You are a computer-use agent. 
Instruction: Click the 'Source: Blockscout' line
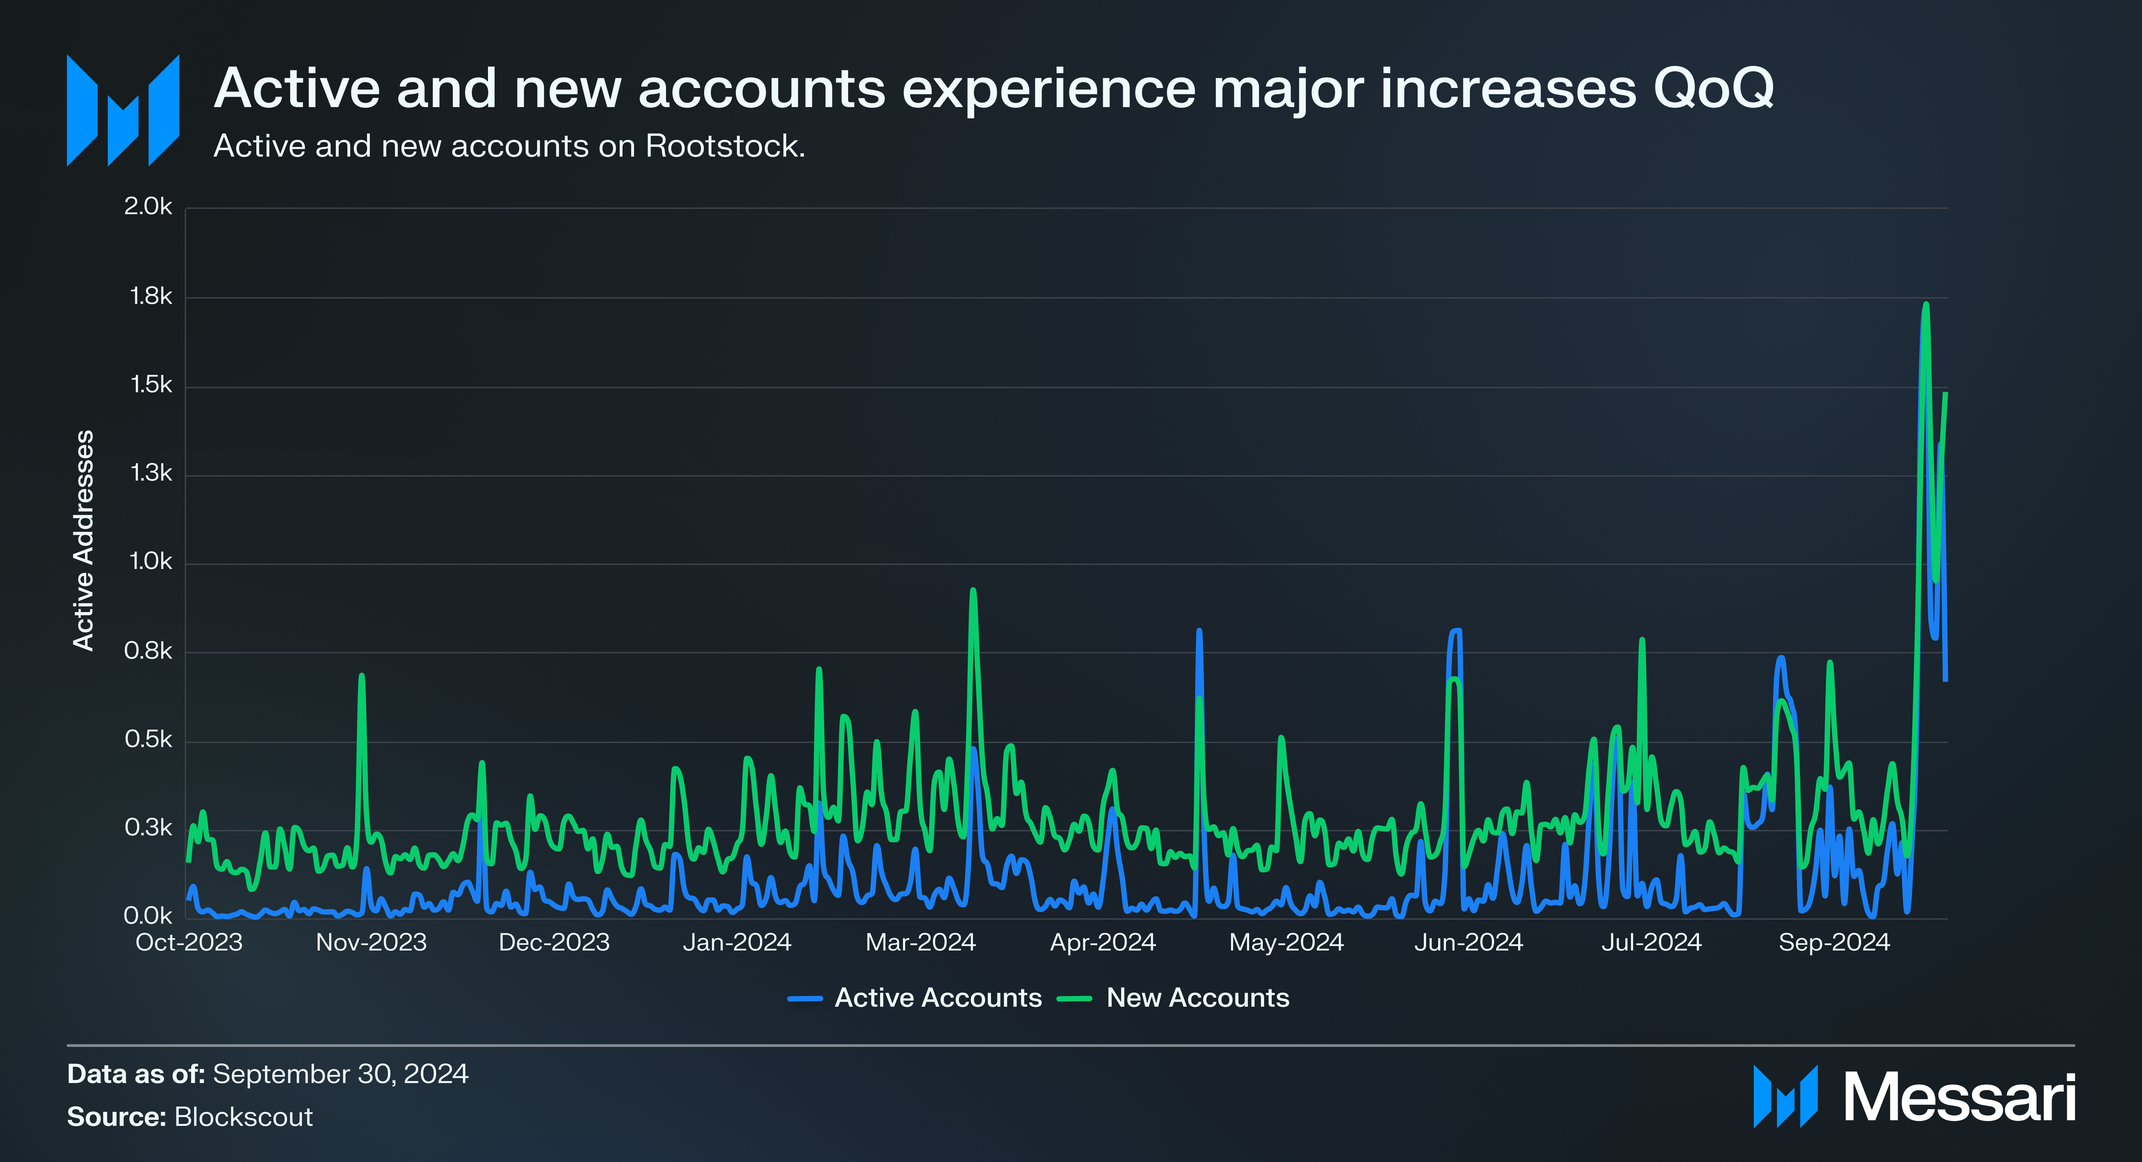[x=190, y=1117]
